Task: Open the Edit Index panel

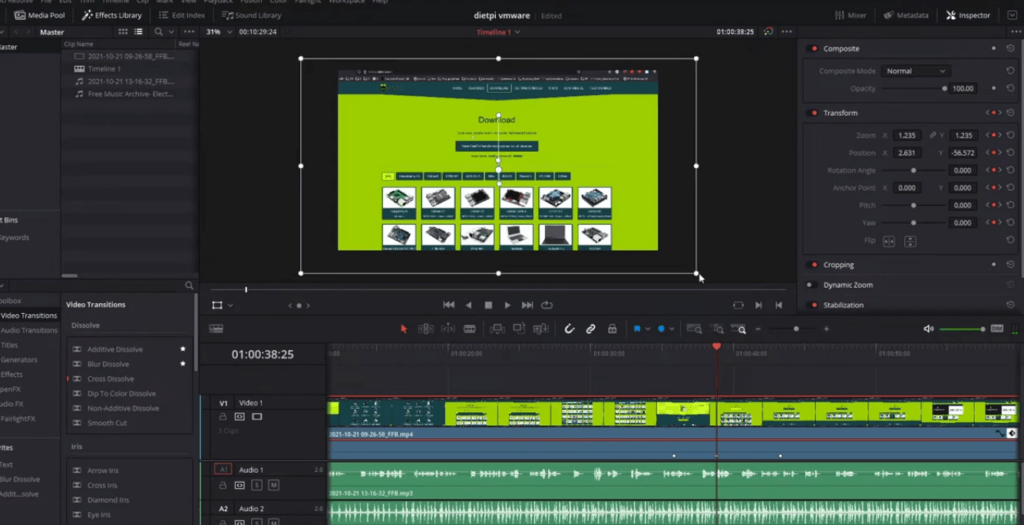Action: [x=181, y=15]
